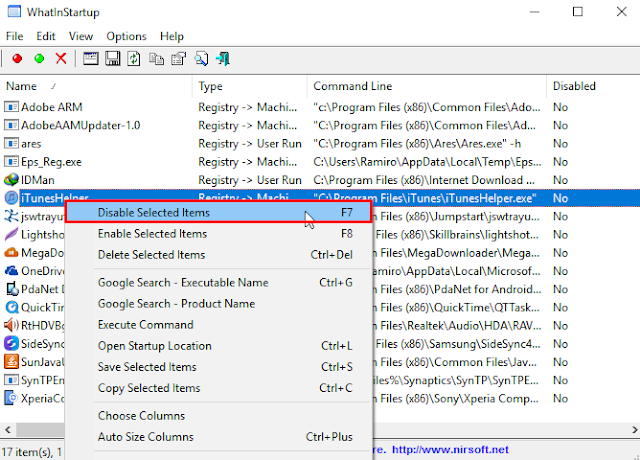Click the Disabled 'No' value for Adobe ARM
640x460 pixels.
point(560,107)
